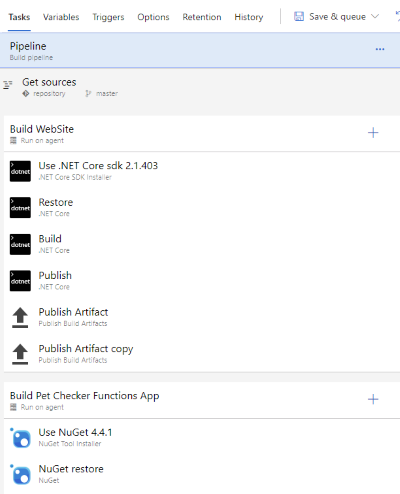Click the NuGet icon for NuGet restore
This screenshot has width=400, height=494.
pyautogui.click(x=21, y=475)
